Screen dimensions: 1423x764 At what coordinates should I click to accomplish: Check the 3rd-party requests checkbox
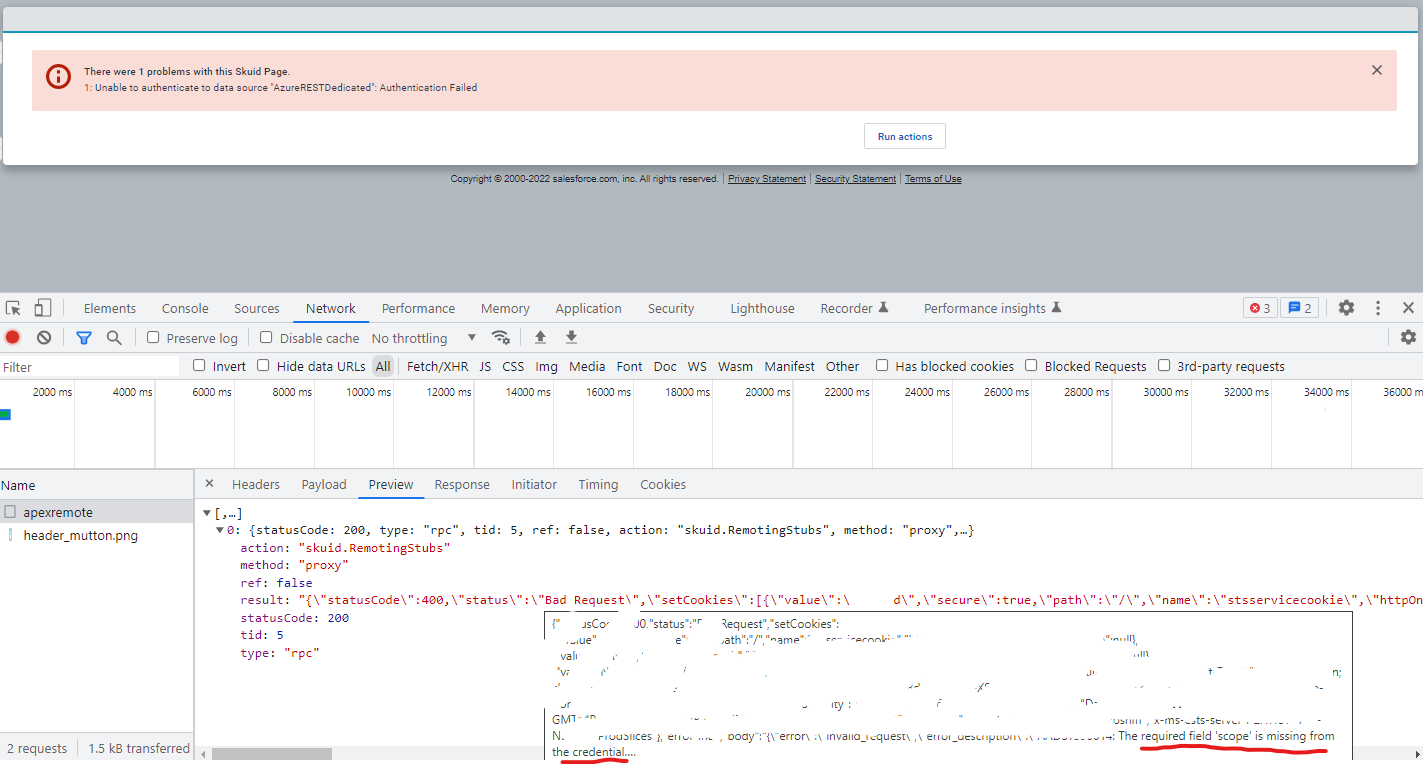click(x=1164, y=365)
